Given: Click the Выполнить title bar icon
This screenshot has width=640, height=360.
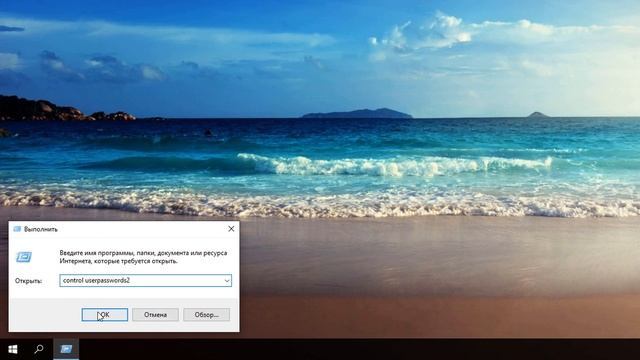Looking at the screenshot, I should click(17, 229).
